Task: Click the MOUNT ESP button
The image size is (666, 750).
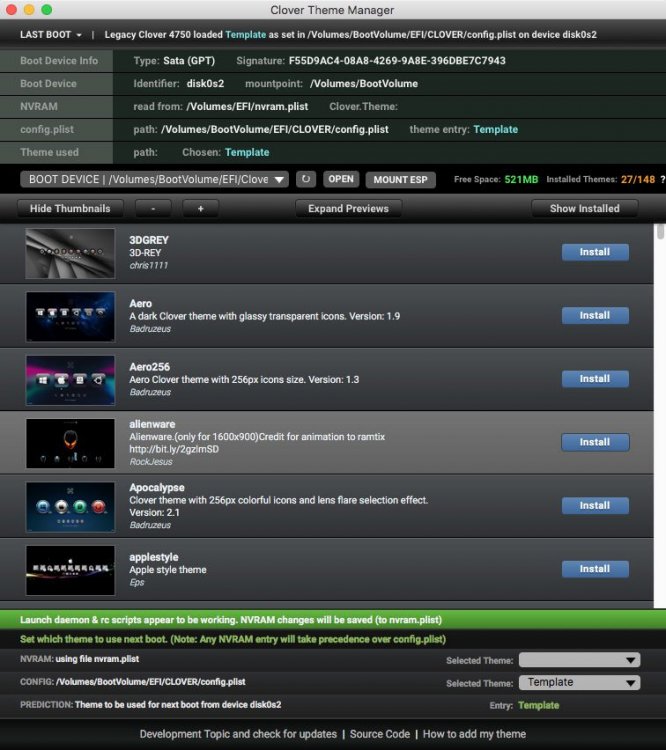Action: pyautogui.click(x=400, y=180)
